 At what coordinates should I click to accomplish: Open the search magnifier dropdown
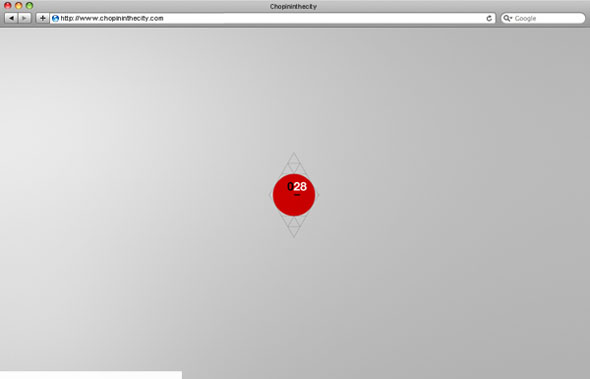[508, 18]
